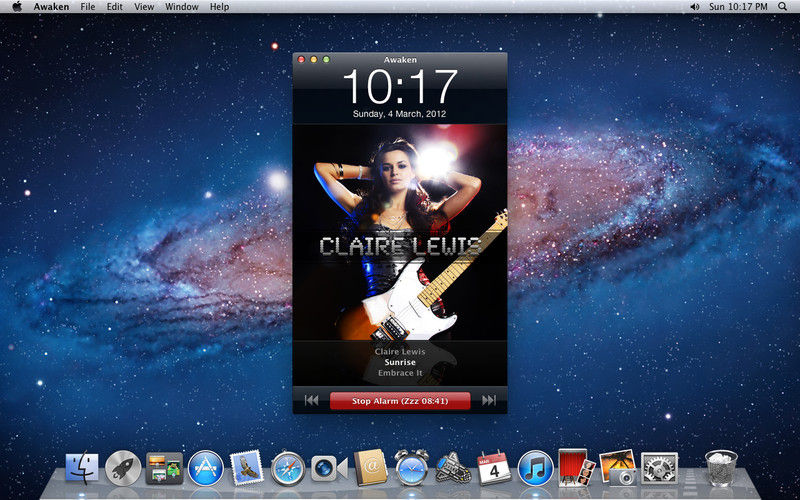Screen dimensions: 800x500
Task: Open Launchpad rocket icon in Dock
Action: tap(123, 467)
